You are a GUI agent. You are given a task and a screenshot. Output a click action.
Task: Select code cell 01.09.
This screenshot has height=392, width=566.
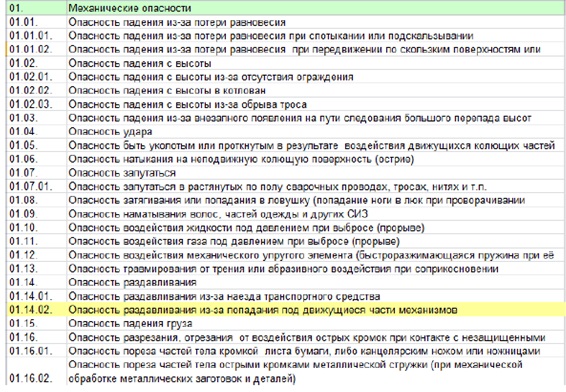click(x=36, y=214)
